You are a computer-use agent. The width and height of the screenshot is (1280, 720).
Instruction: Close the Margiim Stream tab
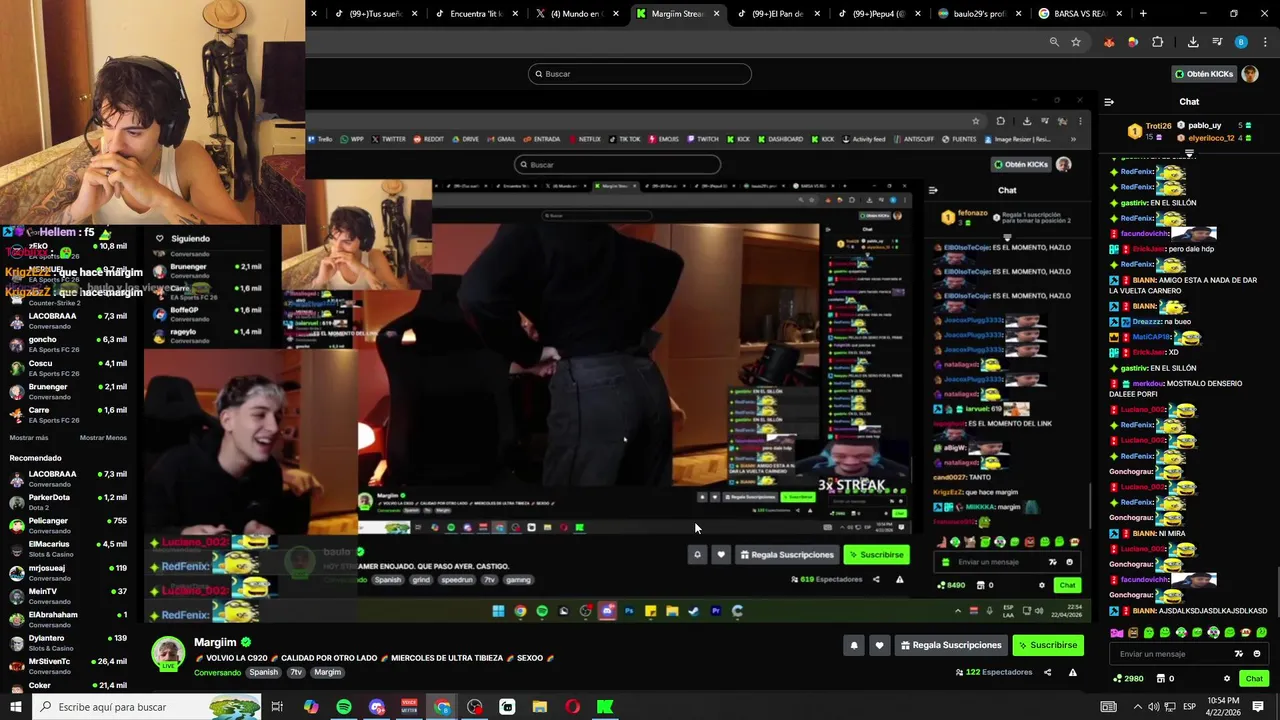coord(716,14)
